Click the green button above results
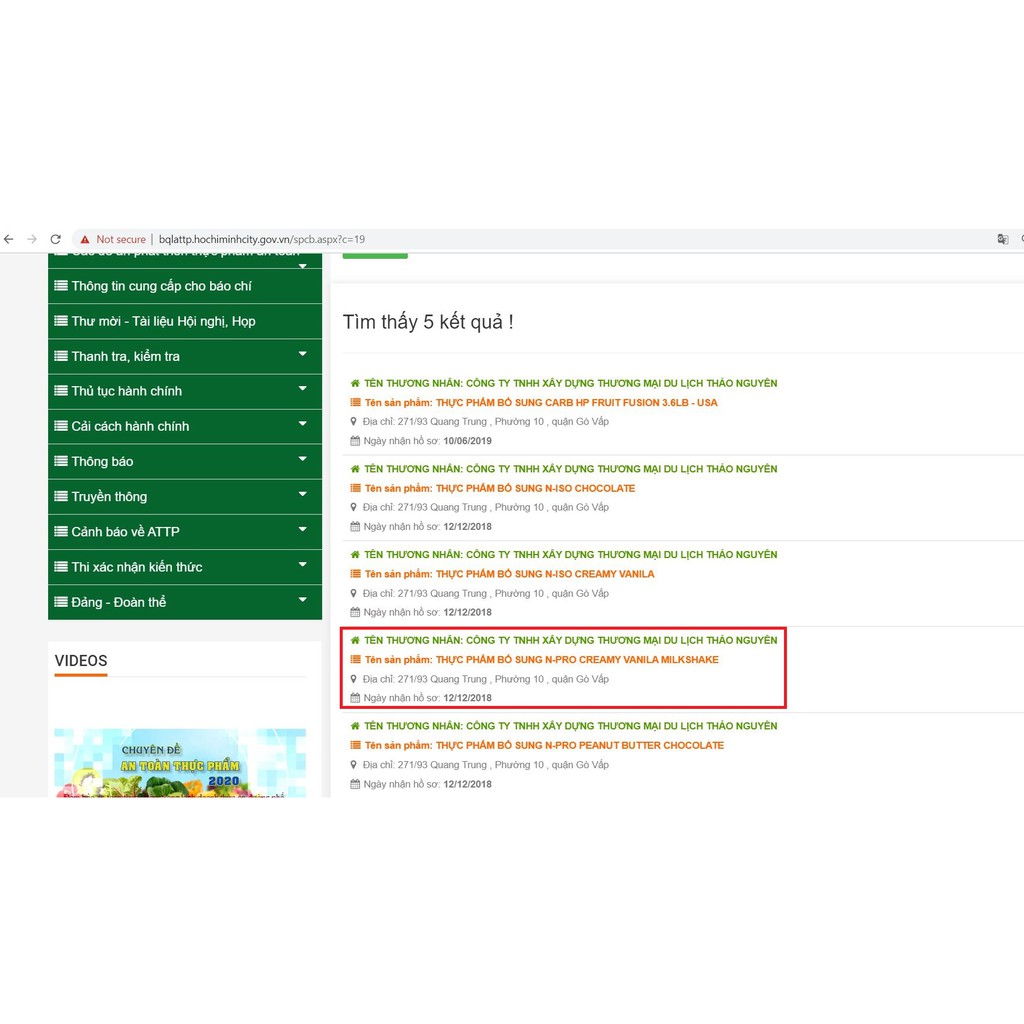 tap(375, 255)
